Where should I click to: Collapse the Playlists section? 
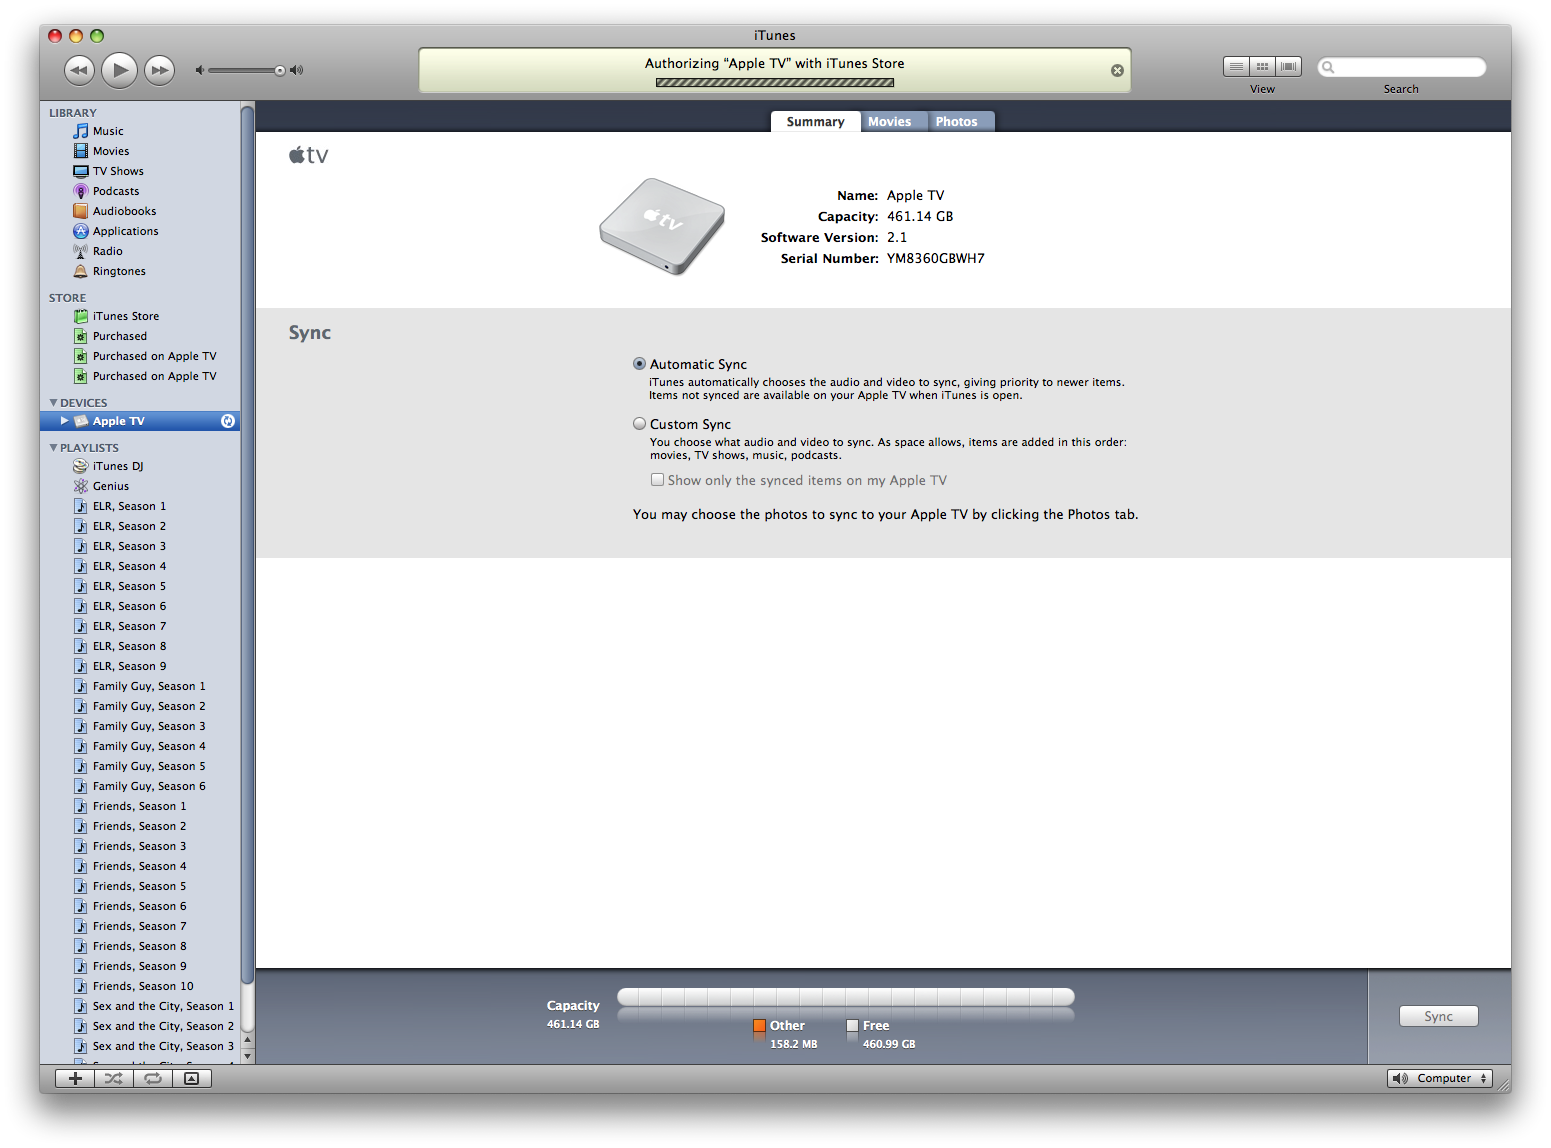53,448
